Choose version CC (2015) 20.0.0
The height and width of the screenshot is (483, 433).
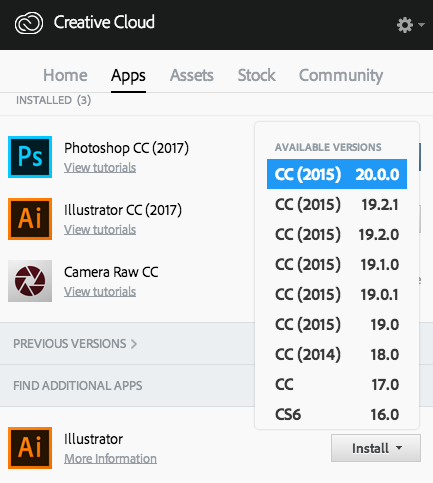click(x=337, y=174)
